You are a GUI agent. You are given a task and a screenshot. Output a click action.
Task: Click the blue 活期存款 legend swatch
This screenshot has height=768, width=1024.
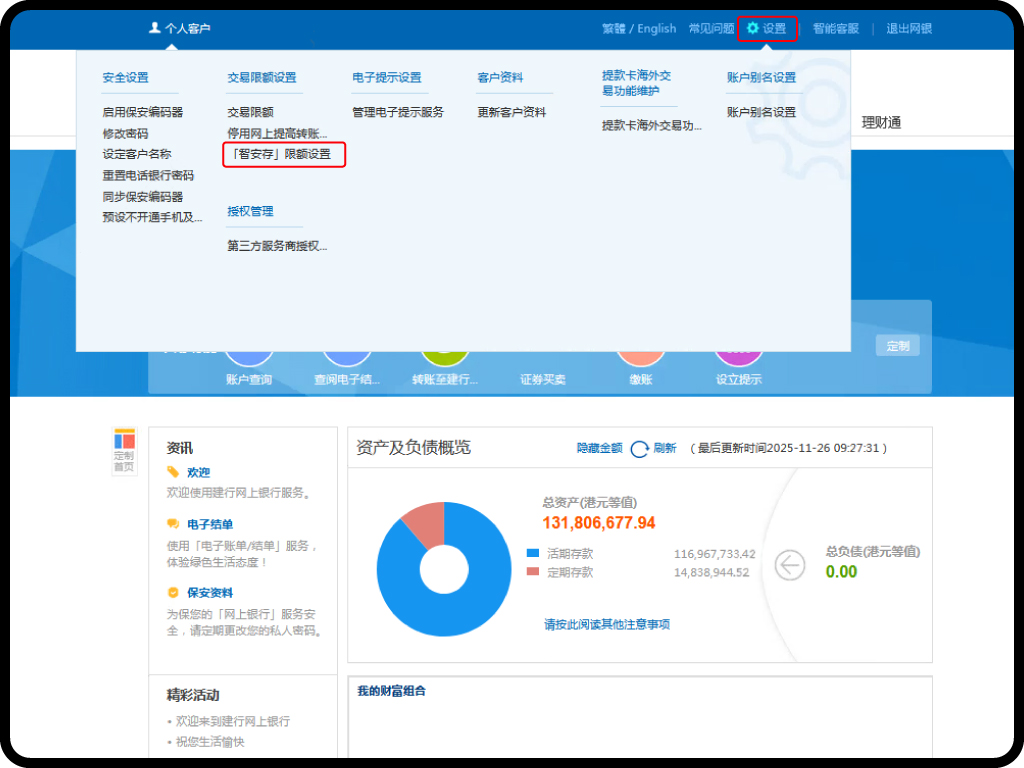pyautogui.click(x=533, y=553)
